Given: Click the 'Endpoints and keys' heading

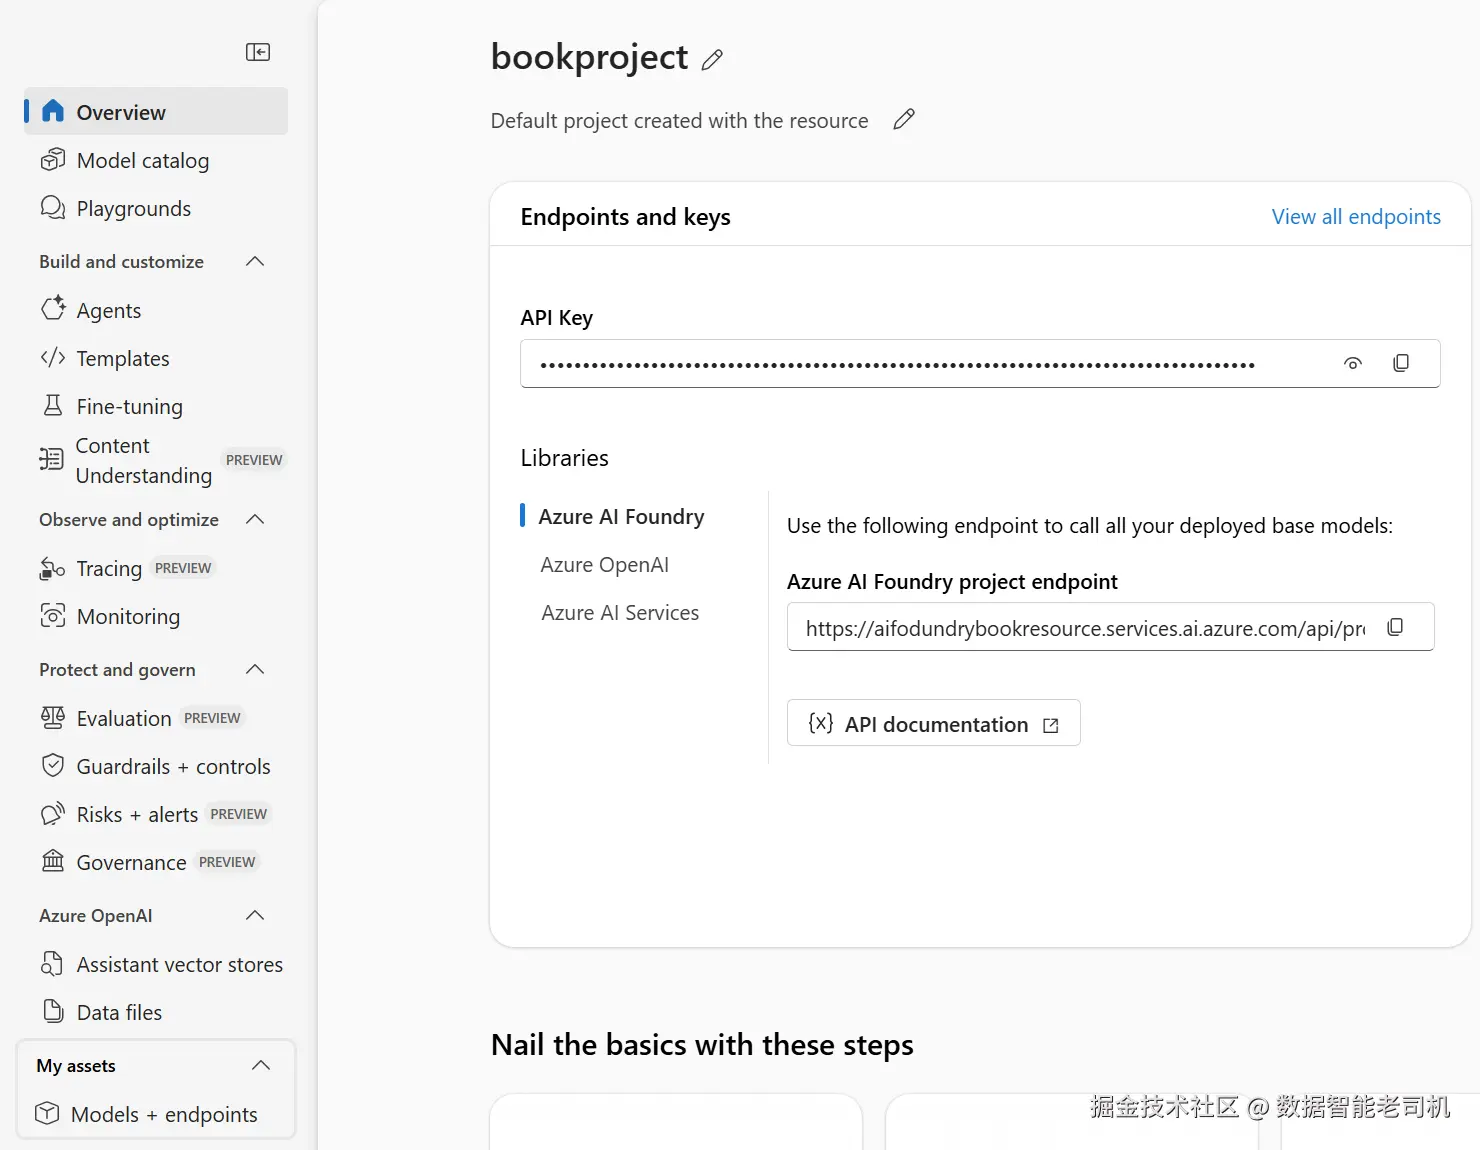Looking at the screenshot, I should pyautogui.click(x=625, y=216).
